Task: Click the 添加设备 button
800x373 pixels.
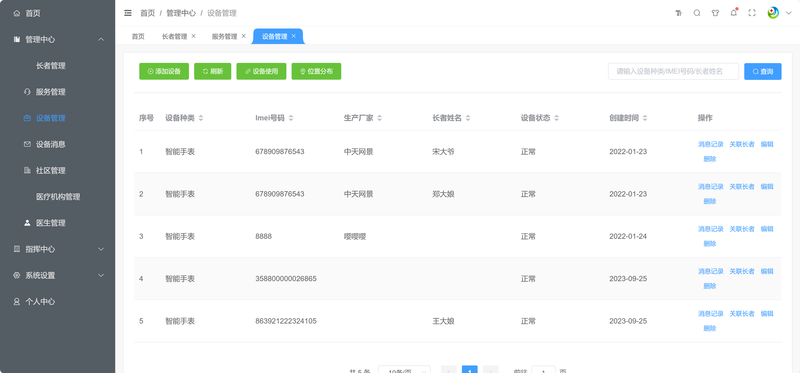Action: (x=164, y=71)
